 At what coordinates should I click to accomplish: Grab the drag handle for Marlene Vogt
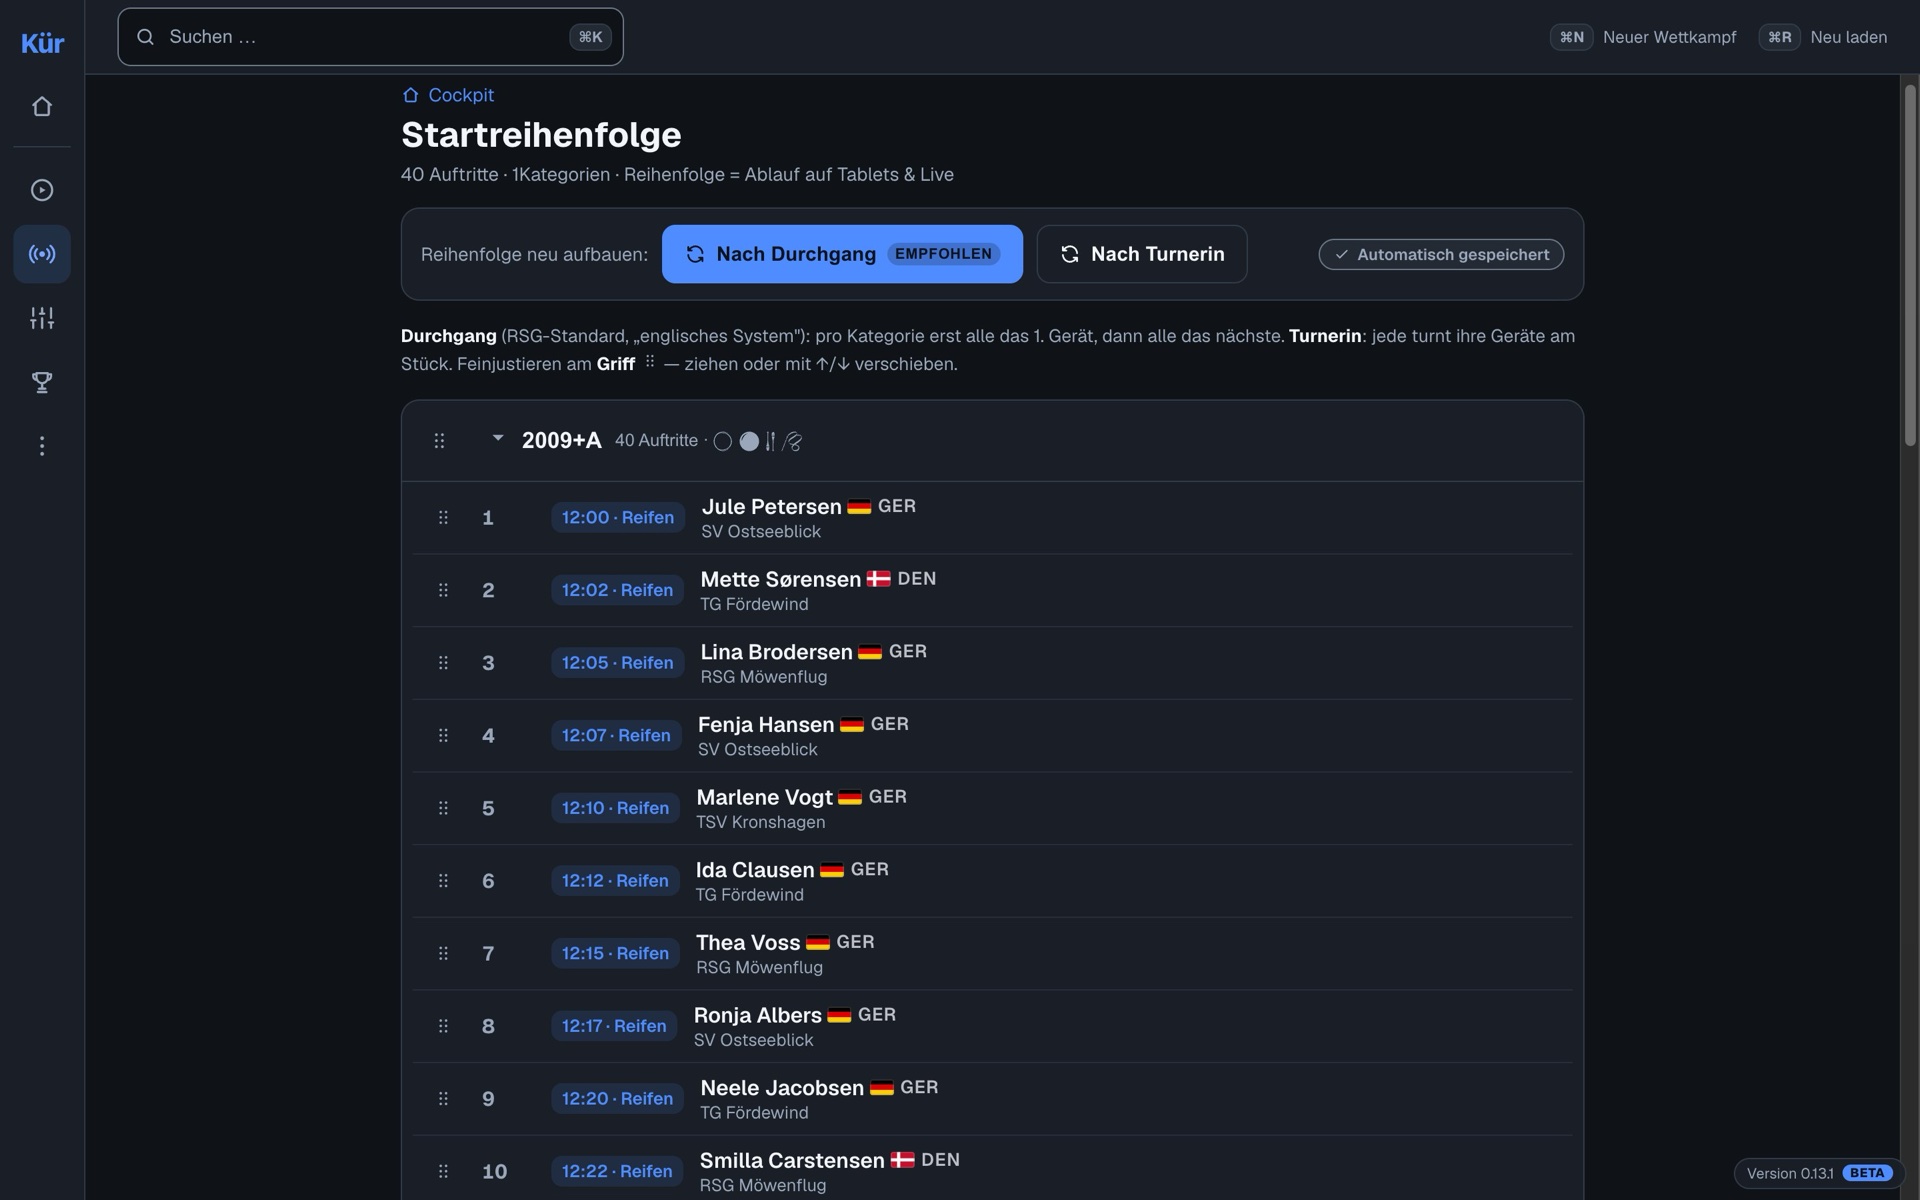pos(443,808)
